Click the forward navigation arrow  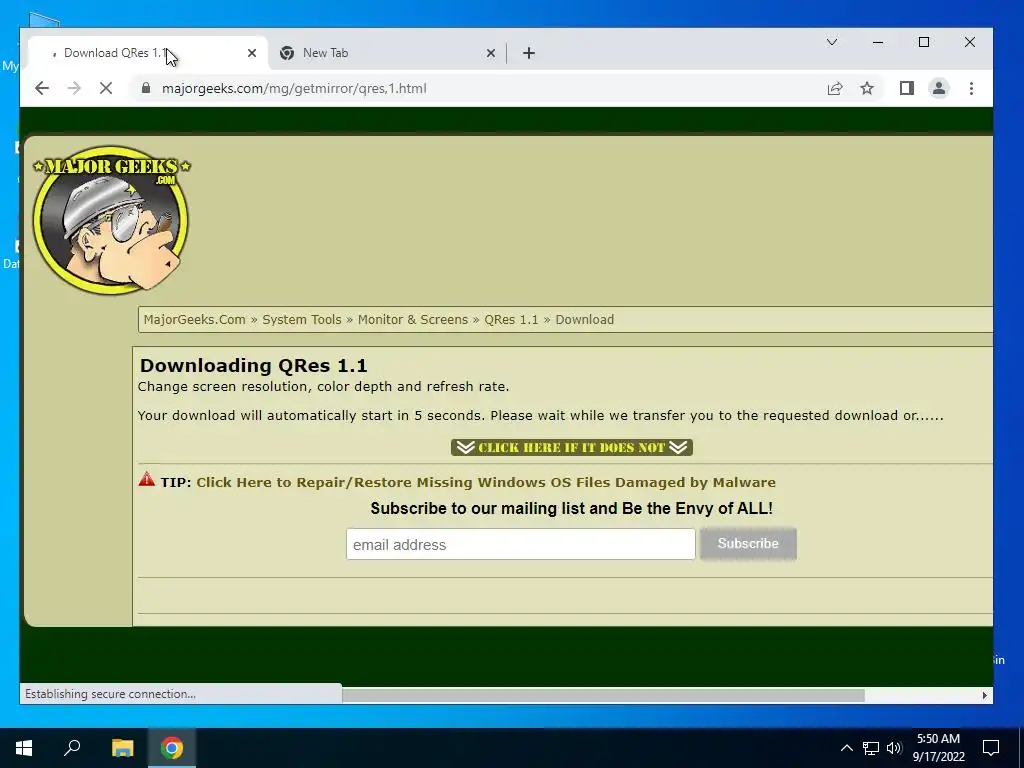pyautogui.click(x=74, y=88)
